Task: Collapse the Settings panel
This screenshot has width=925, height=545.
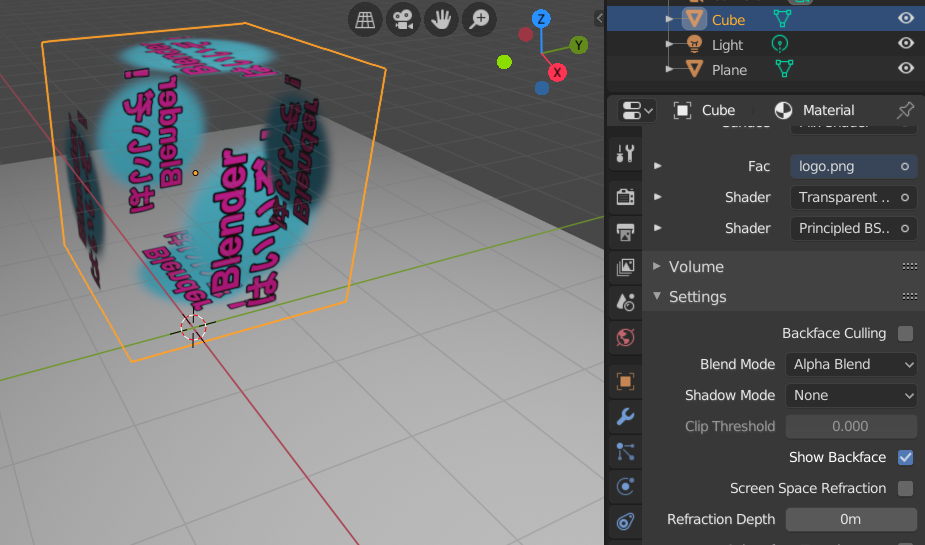Action: click(657, 296)
